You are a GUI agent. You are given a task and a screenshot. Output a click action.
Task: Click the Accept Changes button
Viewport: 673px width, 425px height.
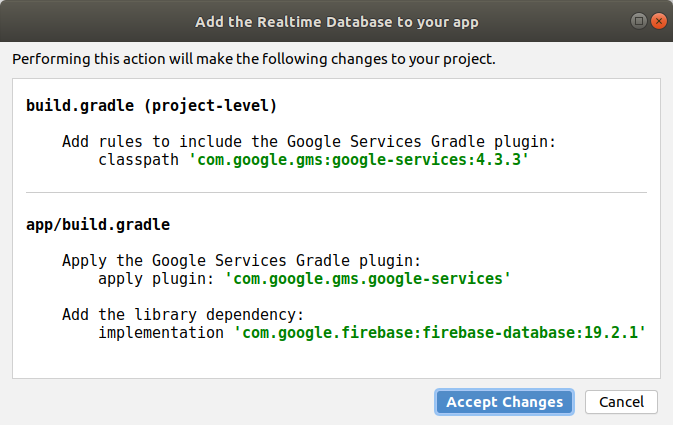tap(504, 402)
